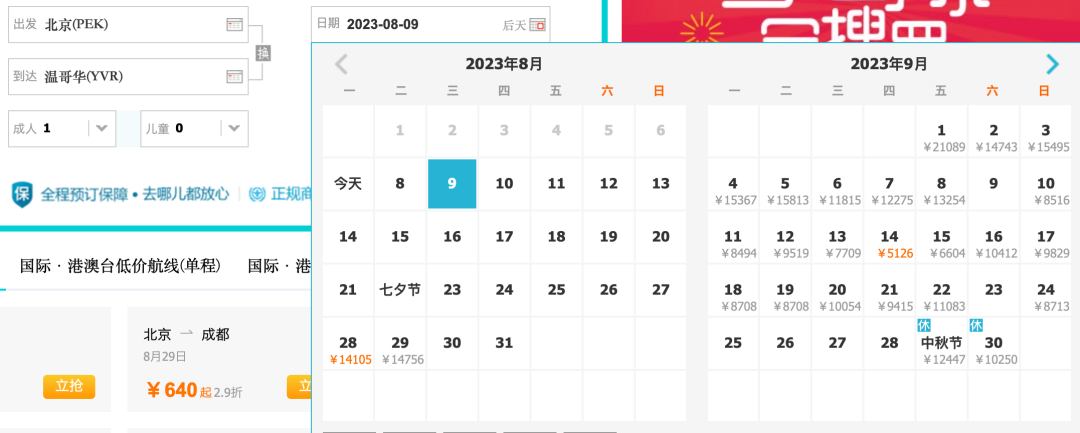Select September 15 priced ¥6604
This screenshot has width=1080, height=433.
(x=942, y=237)
